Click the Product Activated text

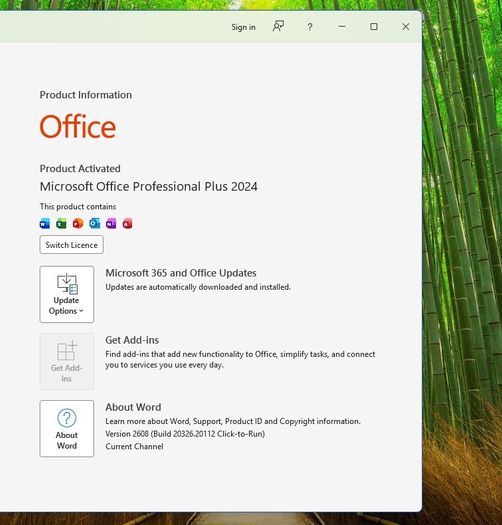point(80,168)
